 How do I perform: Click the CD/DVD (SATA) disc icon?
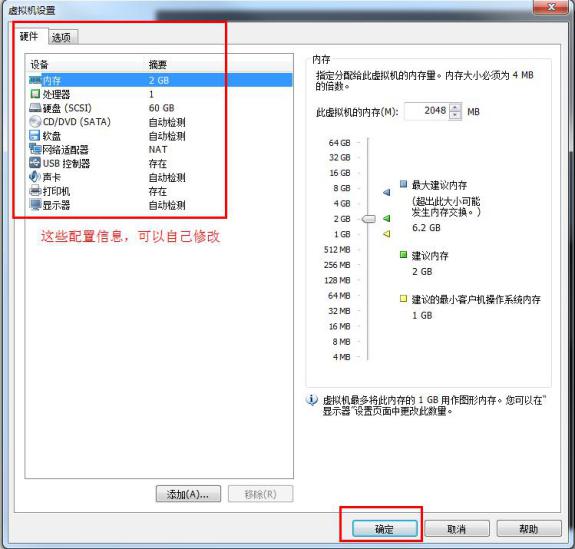(35, 122)
